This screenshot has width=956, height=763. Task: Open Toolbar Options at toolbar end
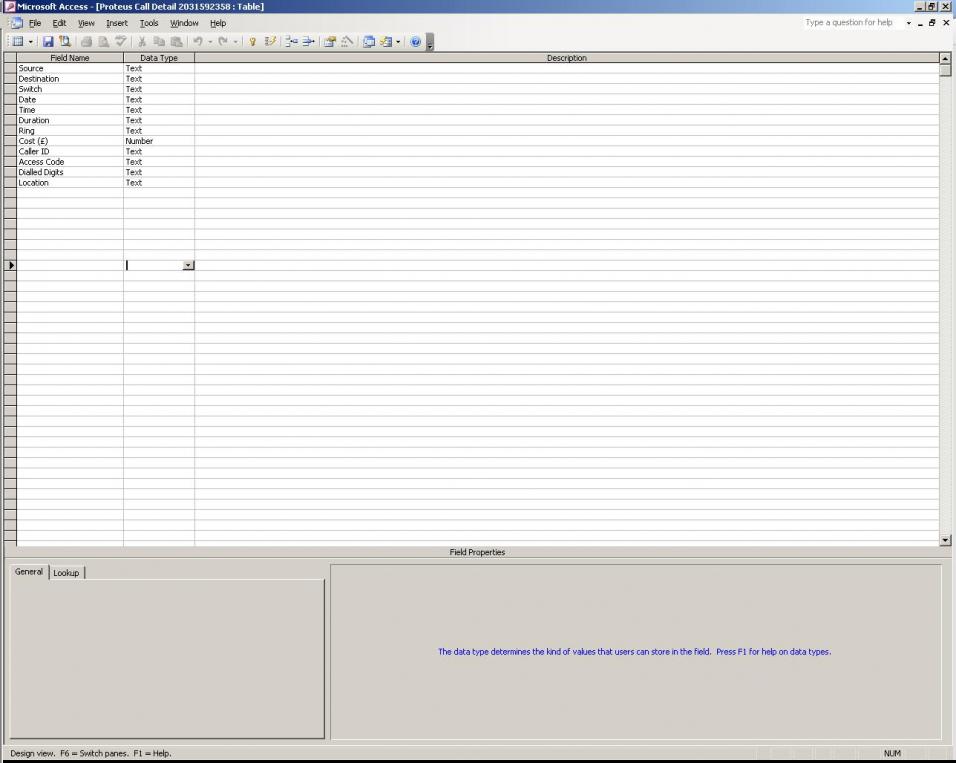tap(430, 42)
